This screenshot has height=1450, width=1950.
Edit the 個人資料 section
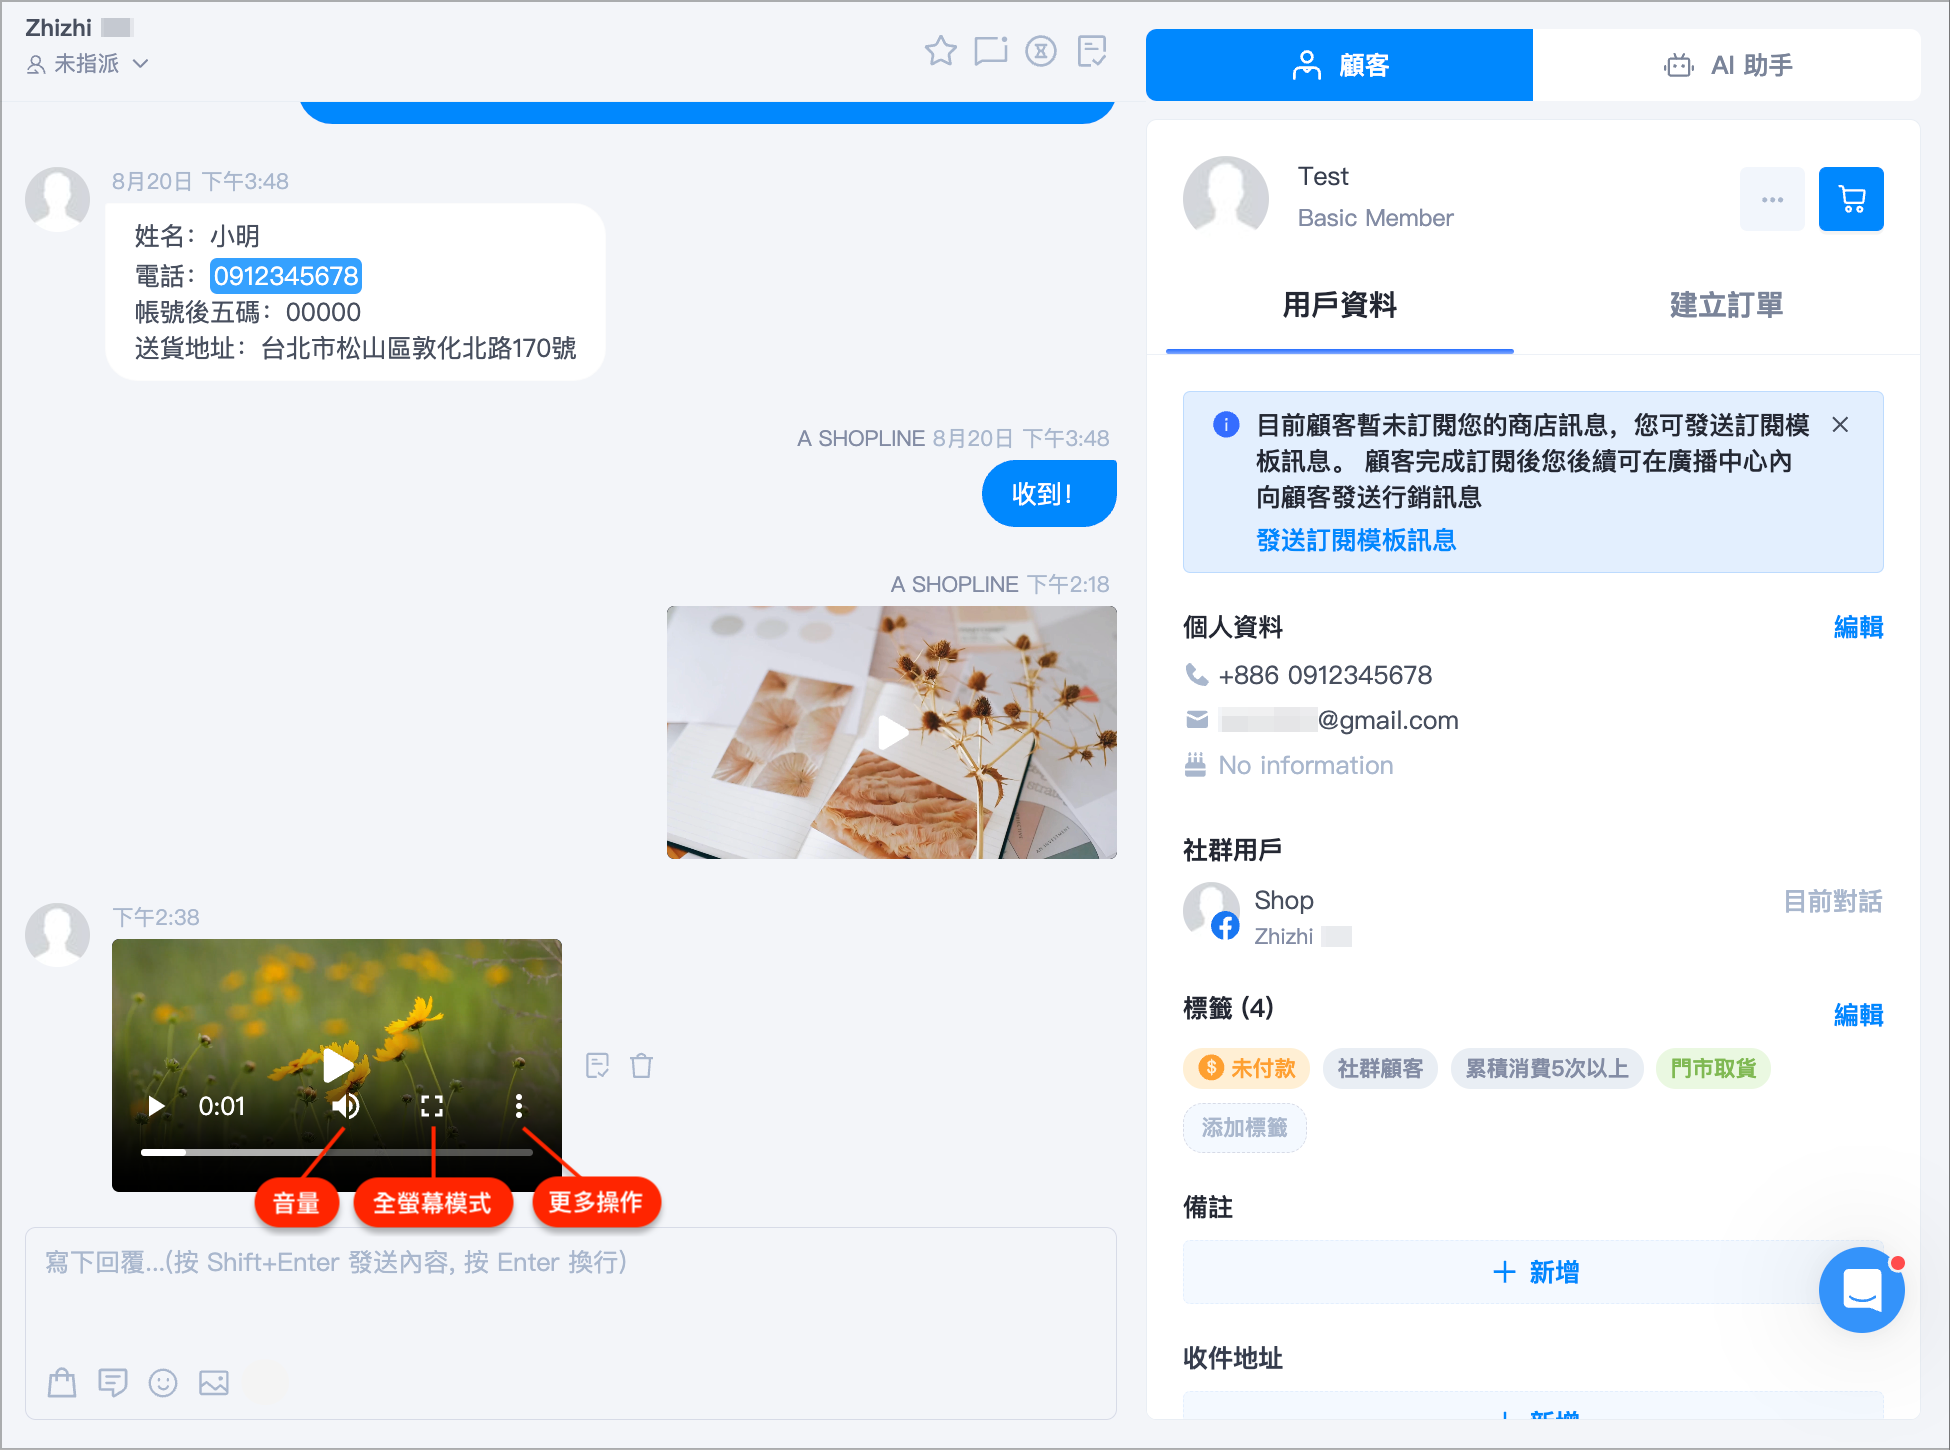1858,627
